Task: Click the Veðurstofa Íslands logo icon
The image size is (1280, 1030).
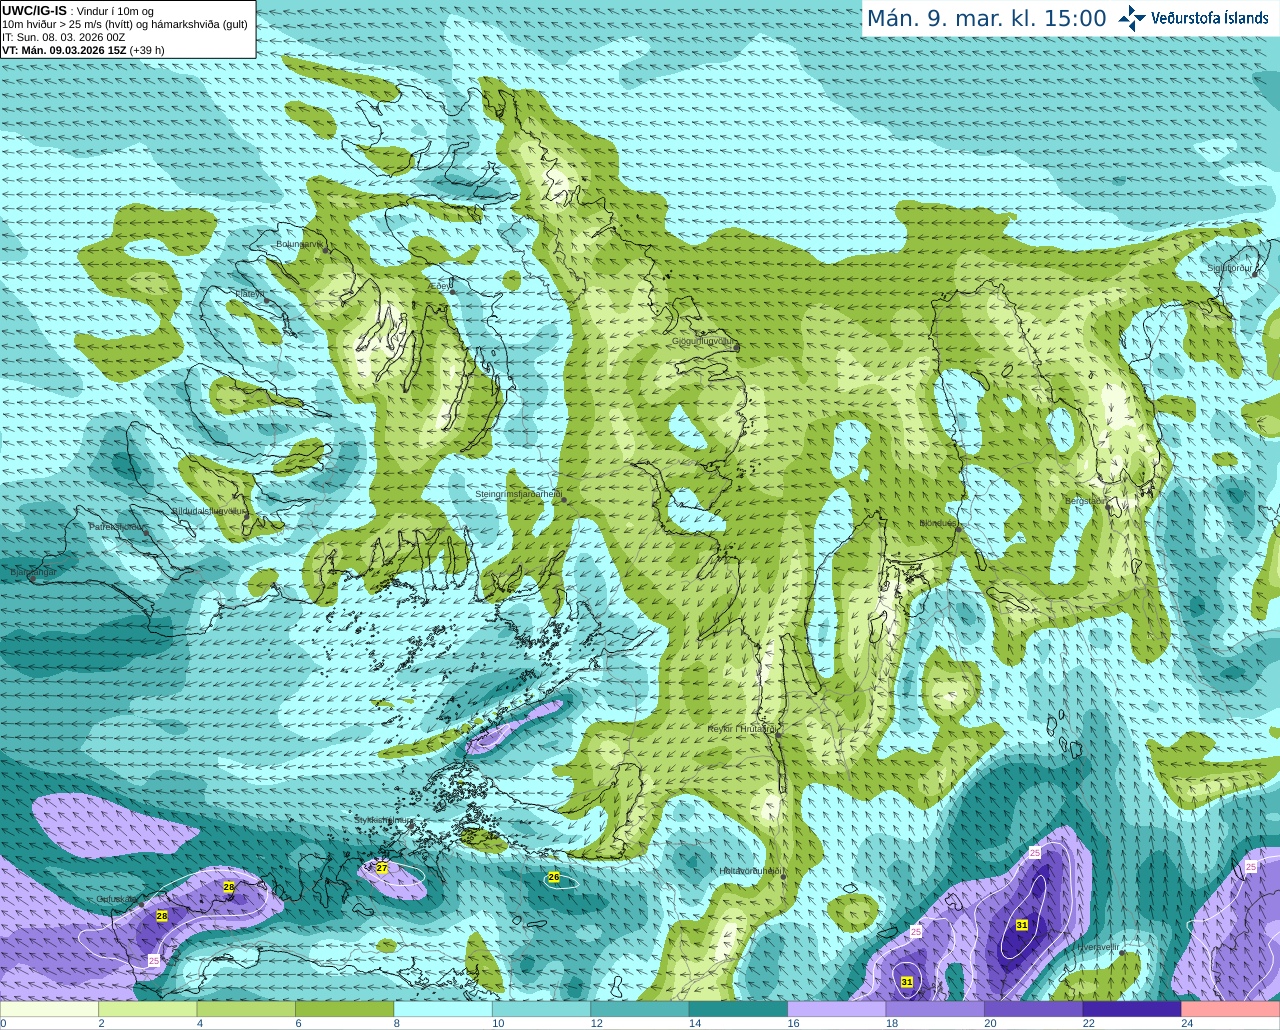Action: (x=1131, y=18)
